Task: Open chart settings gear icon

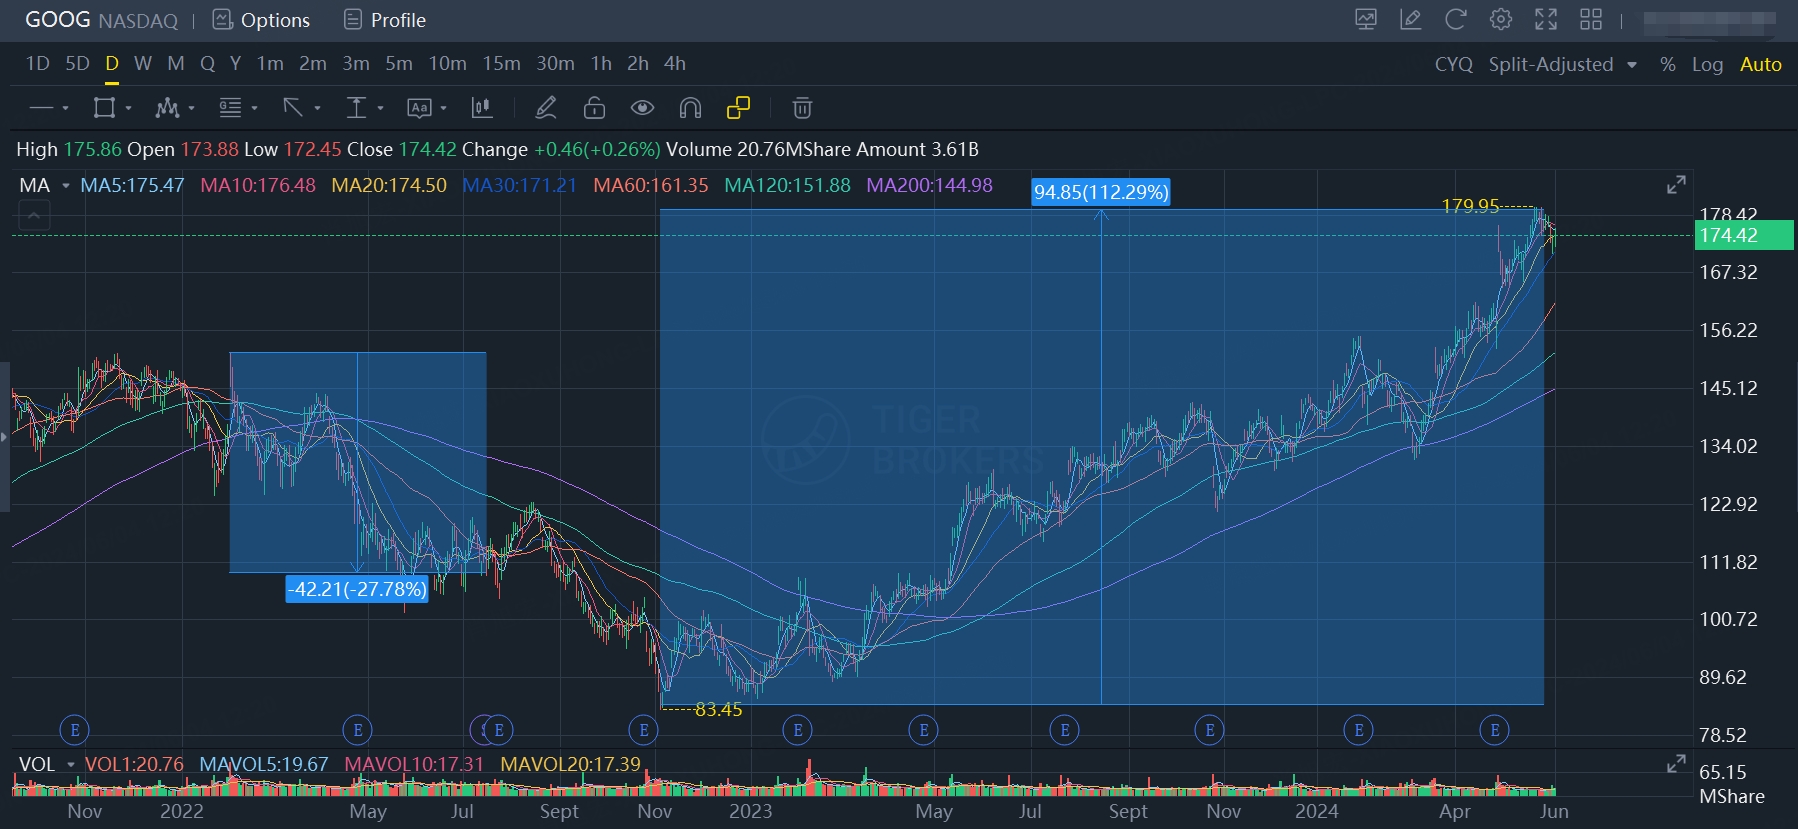Action: [1501, 20]
